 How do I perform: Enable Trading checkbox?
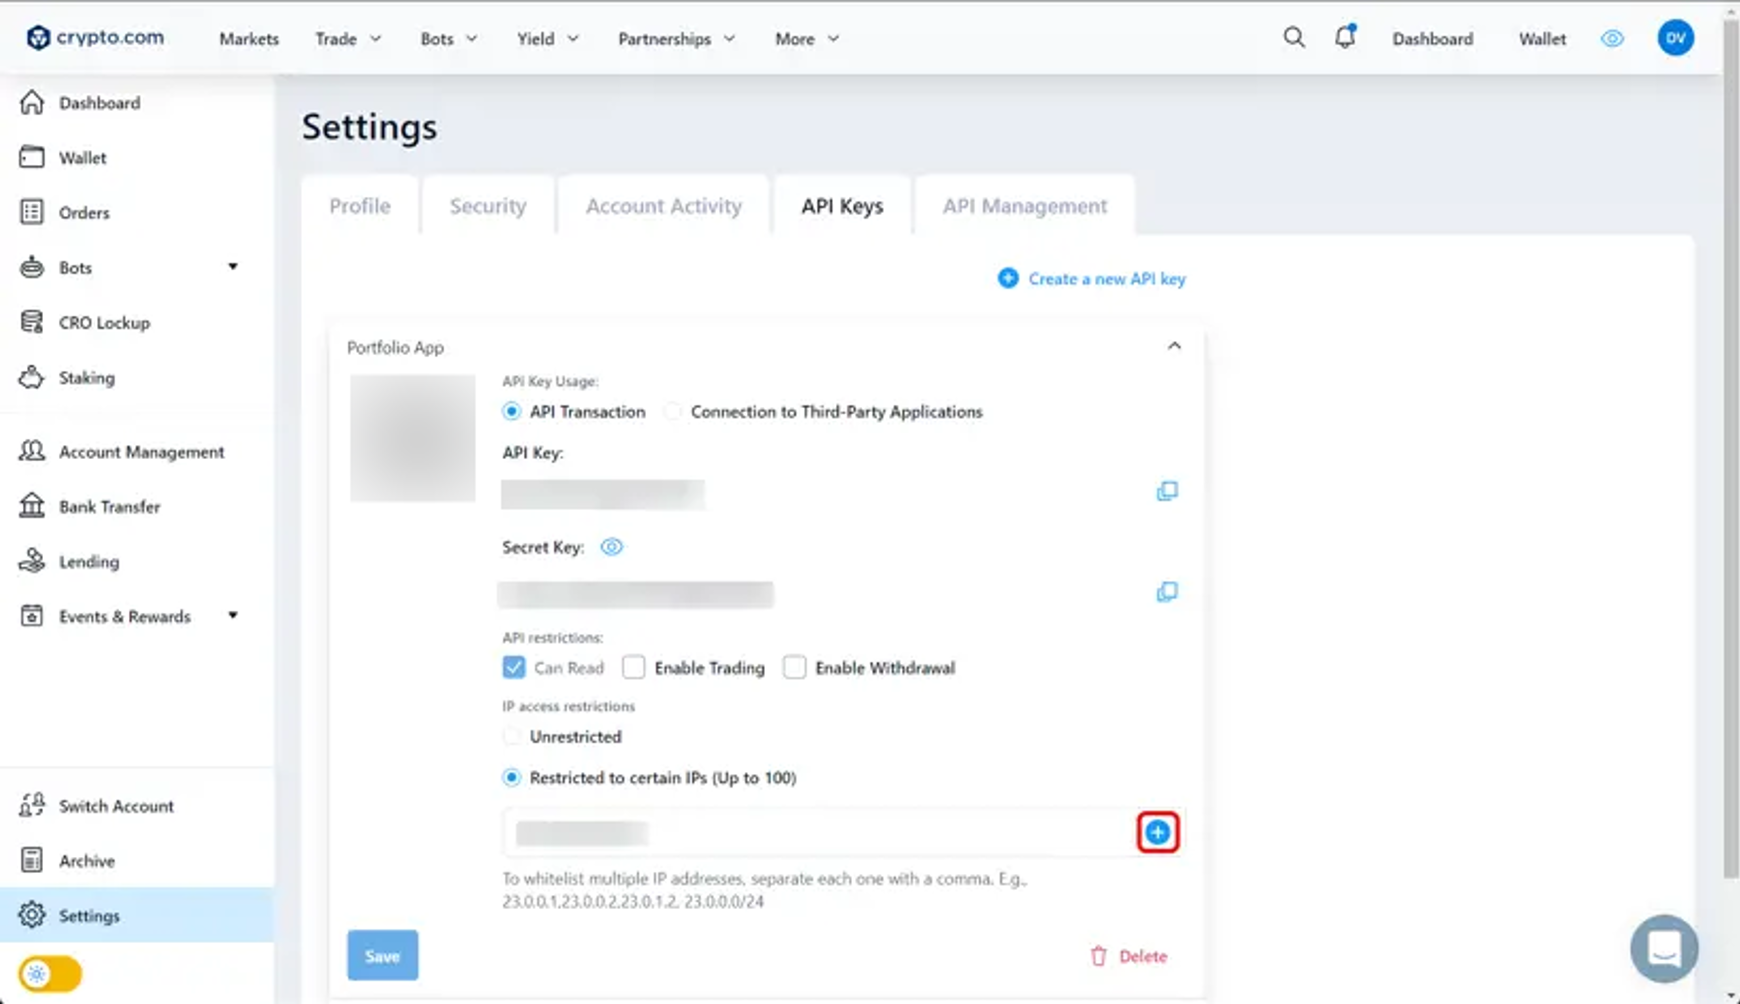(634, 667)
